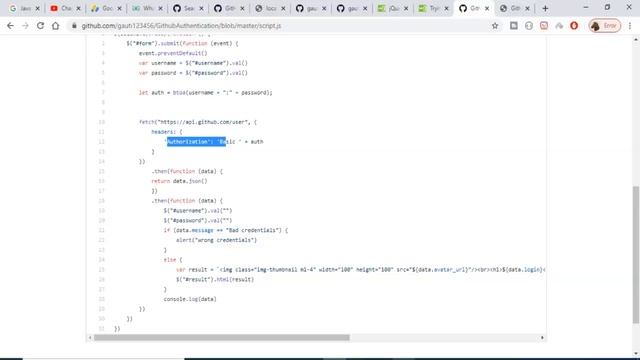The width and height of the screenshot is (640, 360).
Task: Close the GitHub 'Sea' tab
Action: pyautogui.click(x=201, y=8)
